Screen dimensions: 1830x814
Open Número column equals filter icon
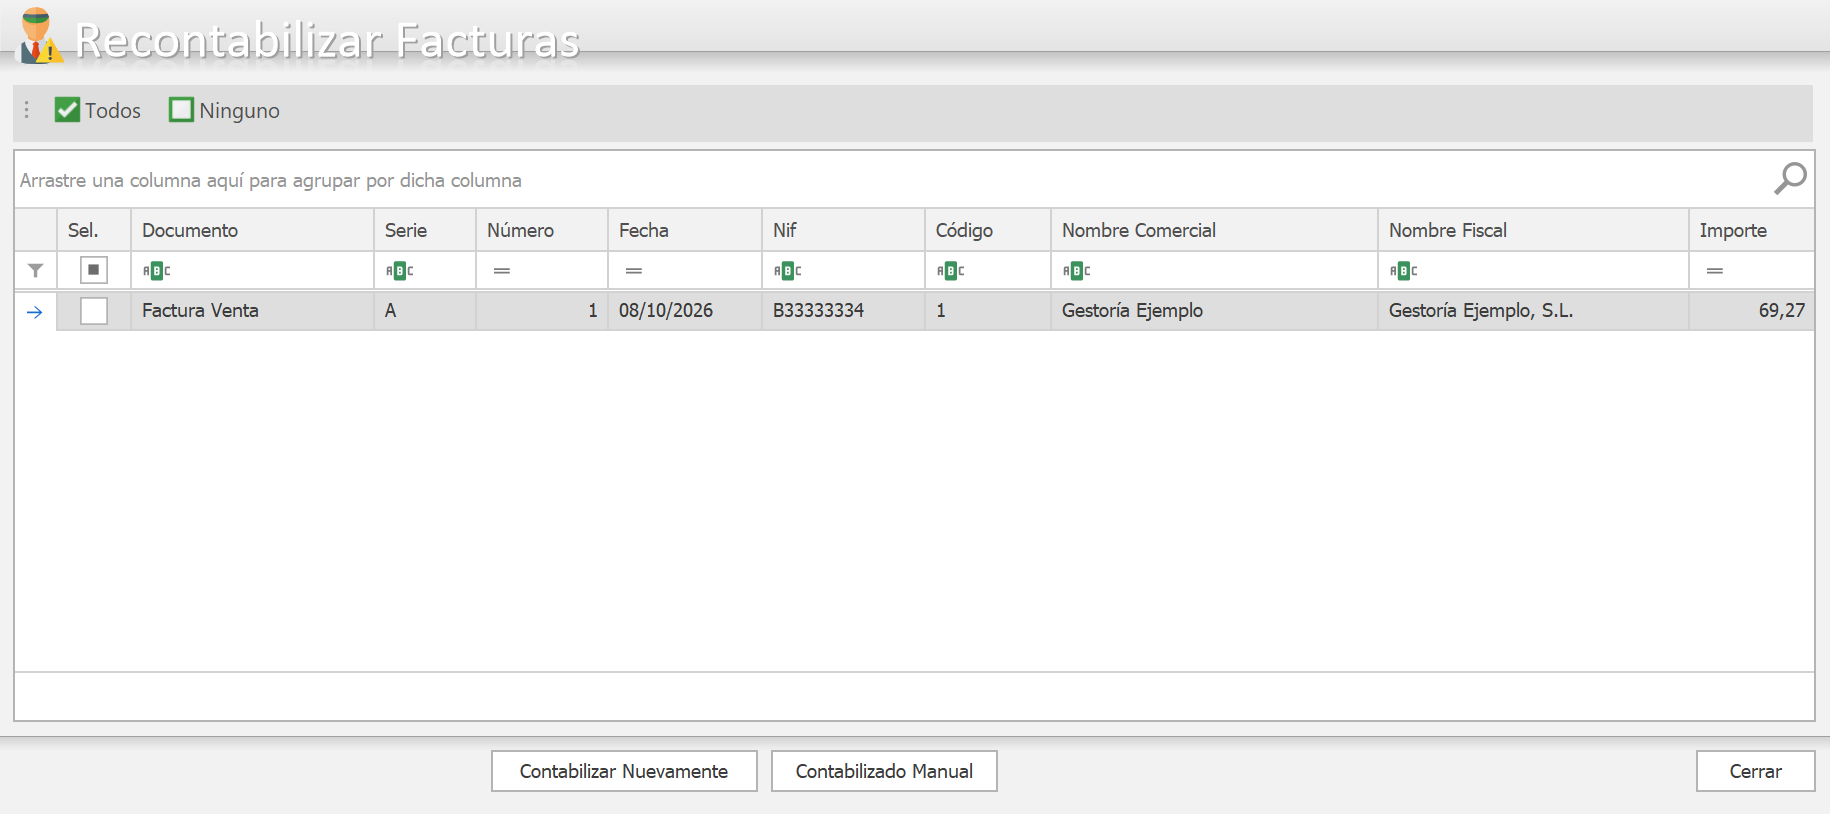click(x=502, y=271)
